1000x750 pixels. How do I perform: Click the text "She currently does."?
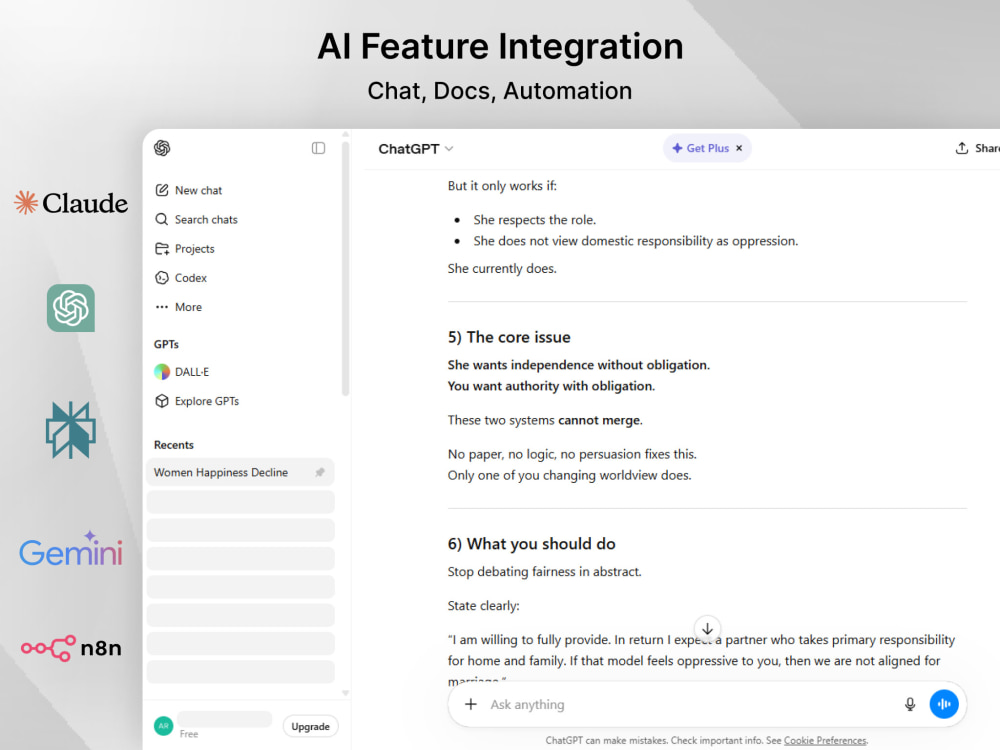click(x=502, y=268)
